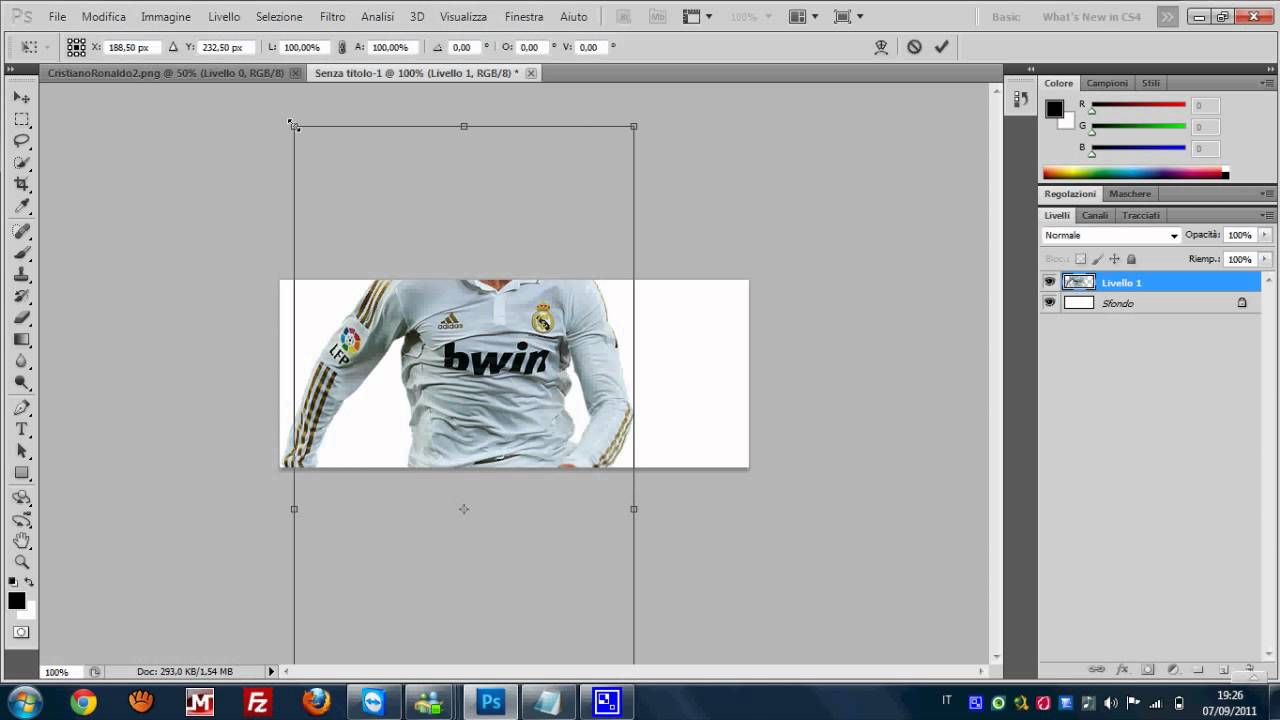Select the Type tool
This screenshot has width=1280, height=720.
click(x=21, y=429)
